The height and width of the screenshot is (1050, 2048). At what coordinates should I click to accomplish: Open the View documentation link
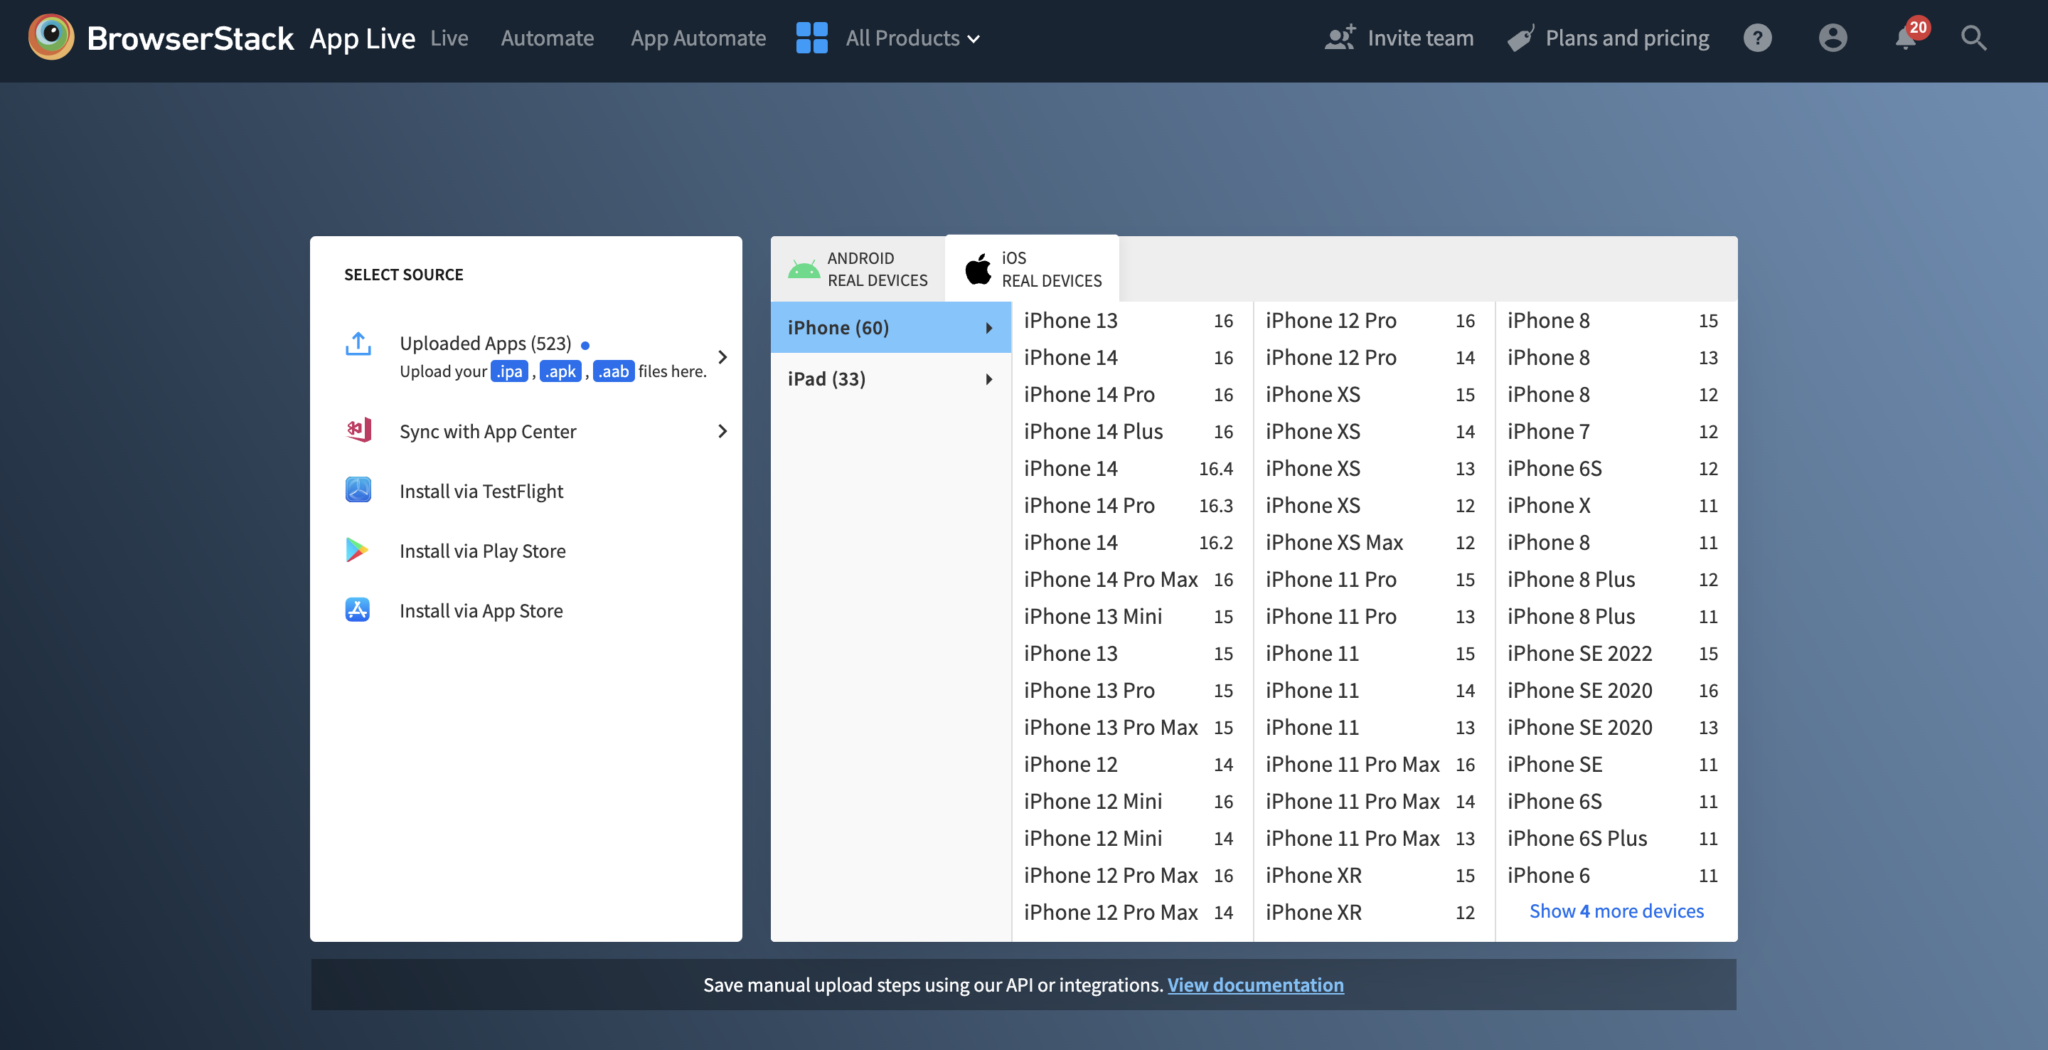coord(1255,985)
